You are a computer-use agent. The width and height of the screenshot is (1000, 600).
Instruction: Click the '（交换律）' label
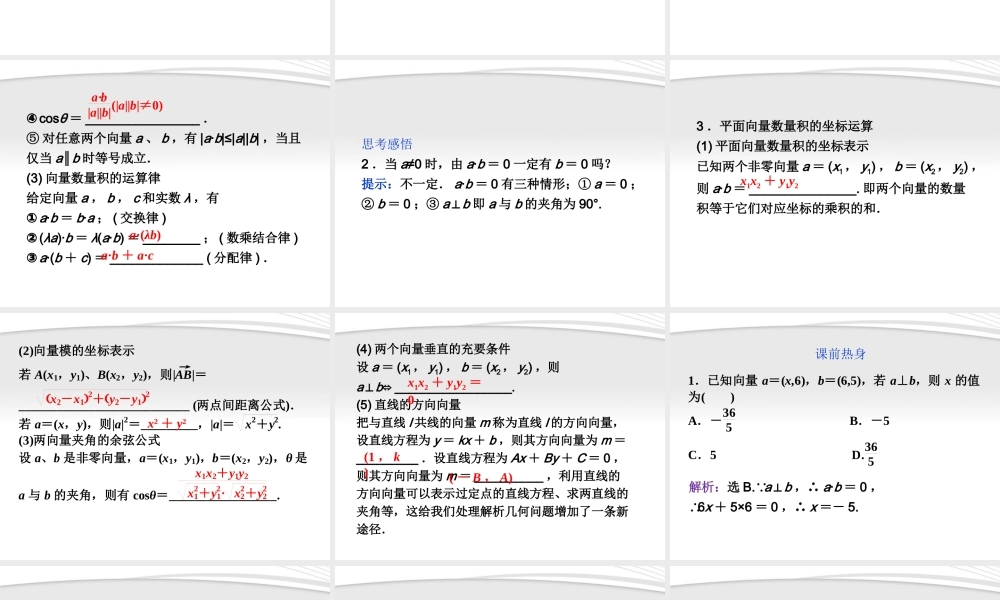140,218
